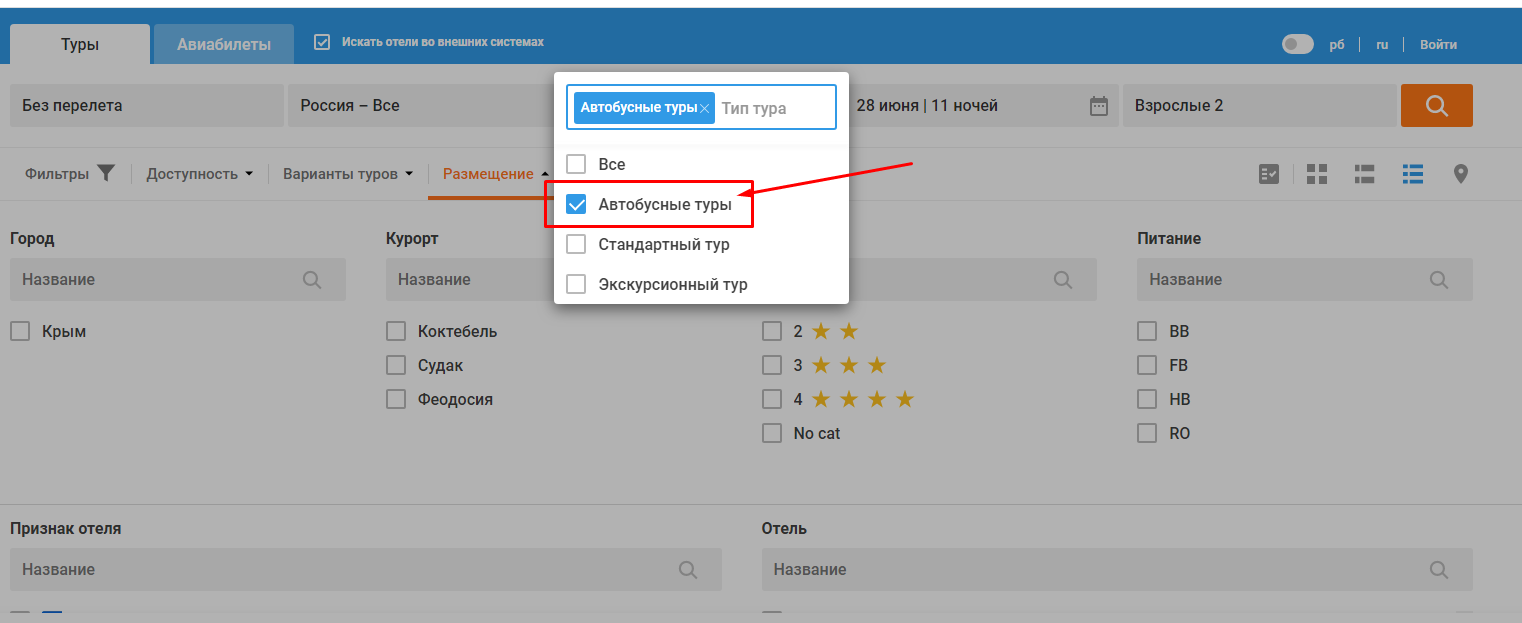Focus the Признак отеля Название field
This screenshot has width=1522, height=623.
pyautogui.click(x=366, y=569)
